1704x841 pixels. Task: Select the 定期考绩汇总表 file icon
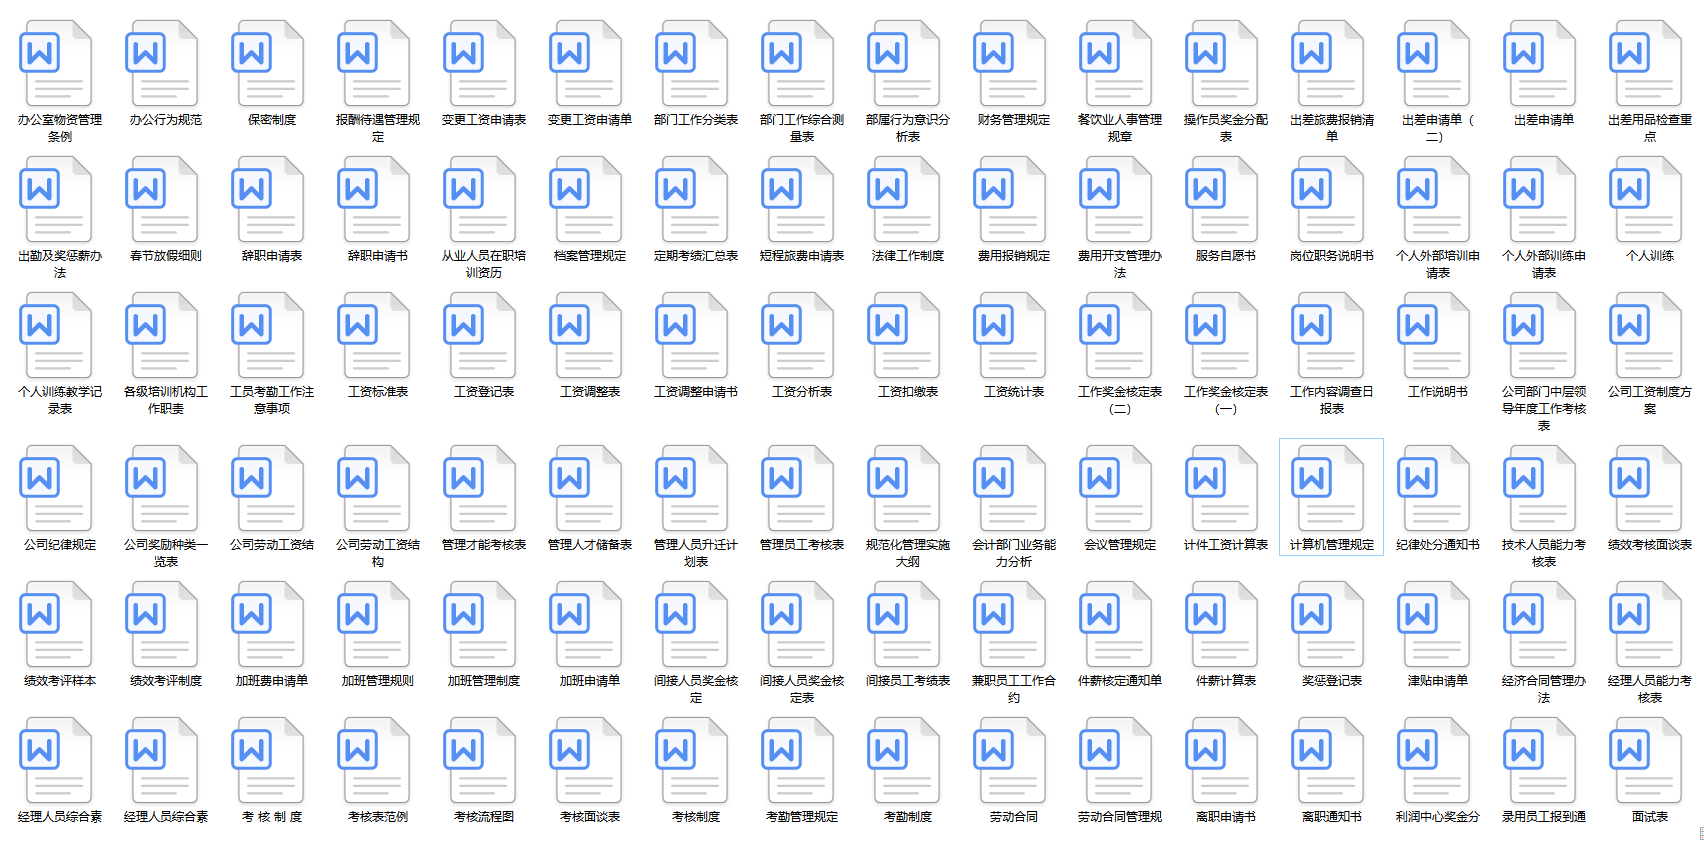[x=692, y=200]
